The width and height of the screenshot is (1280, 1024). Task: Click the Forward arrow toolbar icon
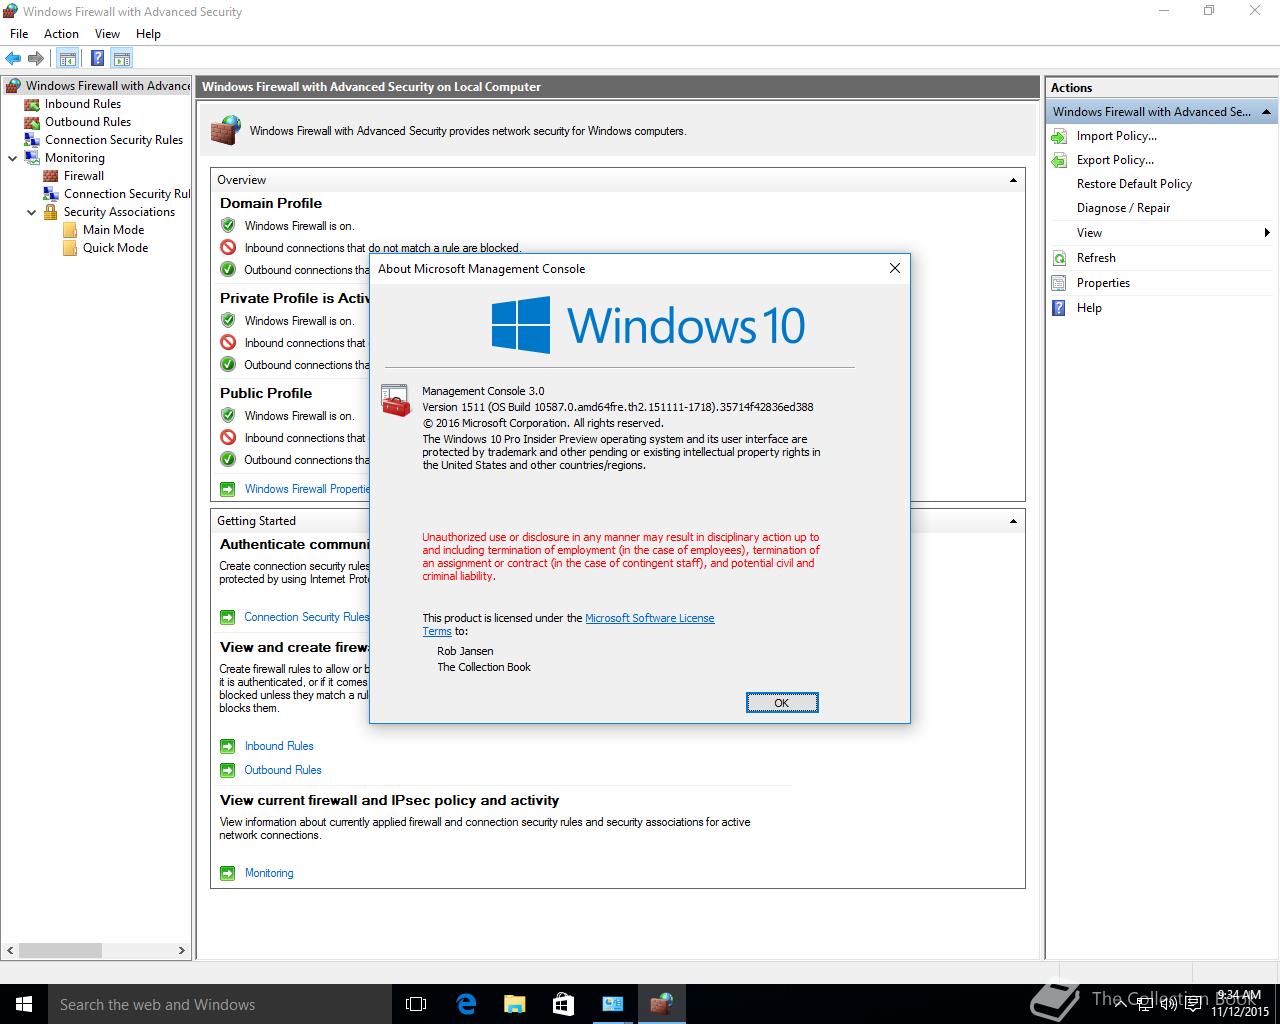point(36,59)
